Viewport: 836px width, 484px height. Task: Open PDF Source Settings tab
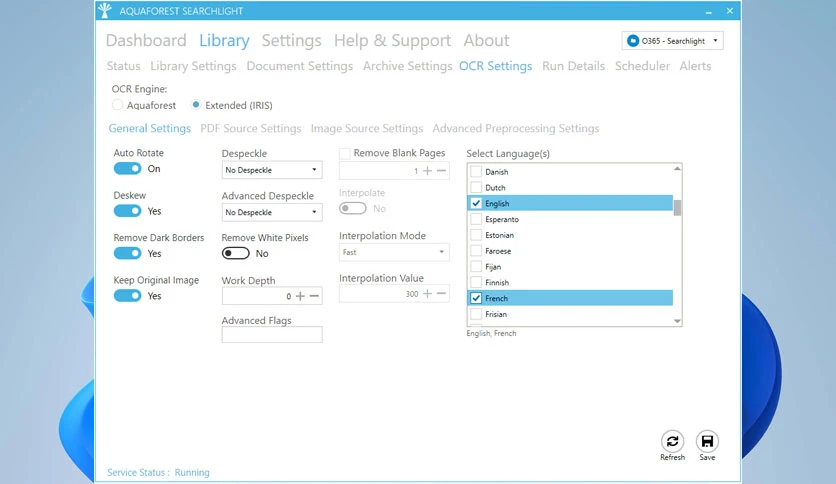coord(251,128)
